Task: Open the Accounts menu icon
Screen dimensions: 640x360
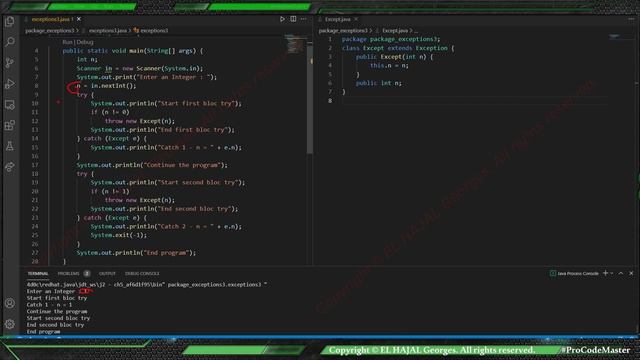Action: (10, 303)
